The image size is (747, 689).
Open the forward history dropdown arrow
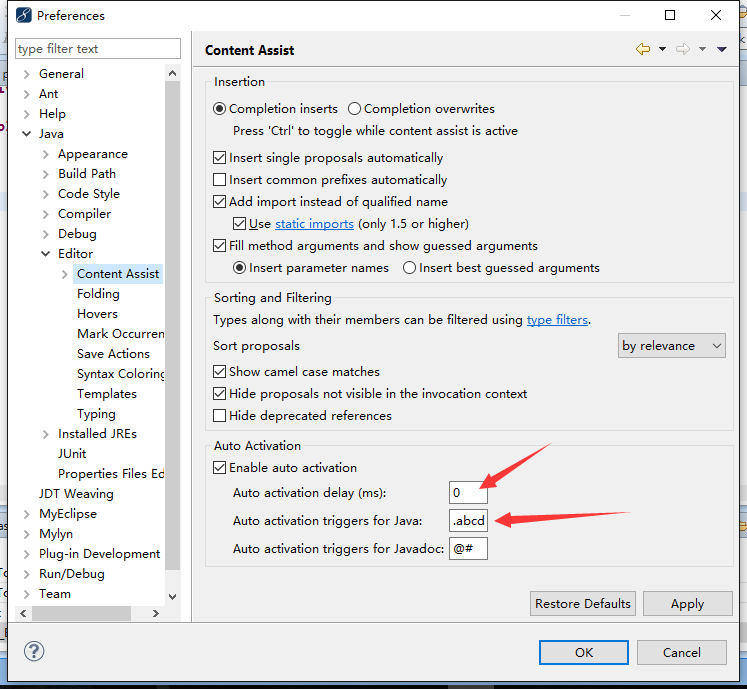[702, 49]
